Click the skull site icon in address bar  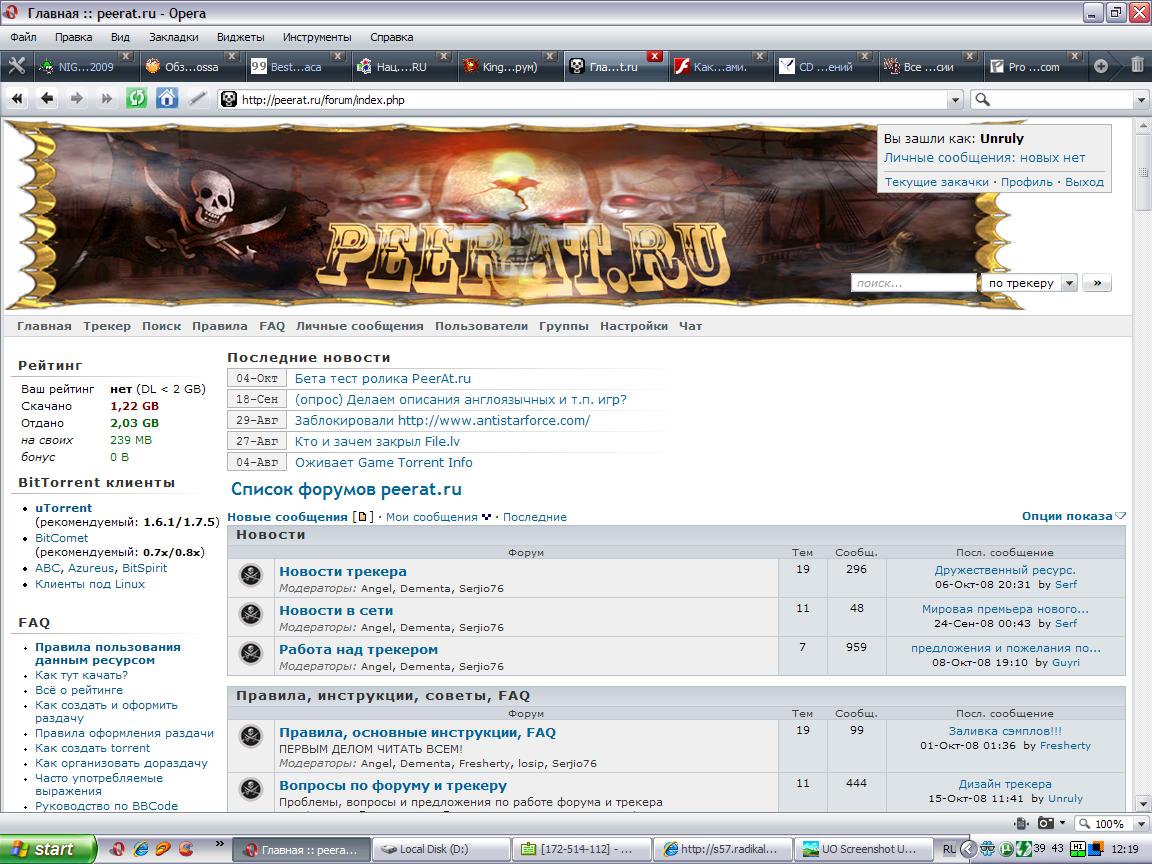point(229,99)
